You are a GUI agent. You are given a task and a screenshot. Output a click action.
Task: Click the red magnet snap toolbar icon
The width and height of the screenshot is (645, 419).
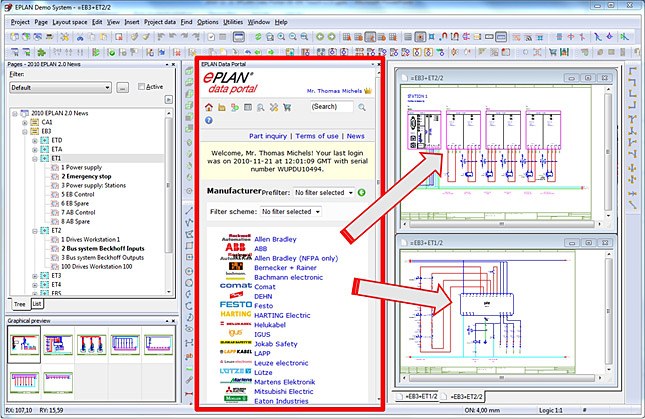443,37
